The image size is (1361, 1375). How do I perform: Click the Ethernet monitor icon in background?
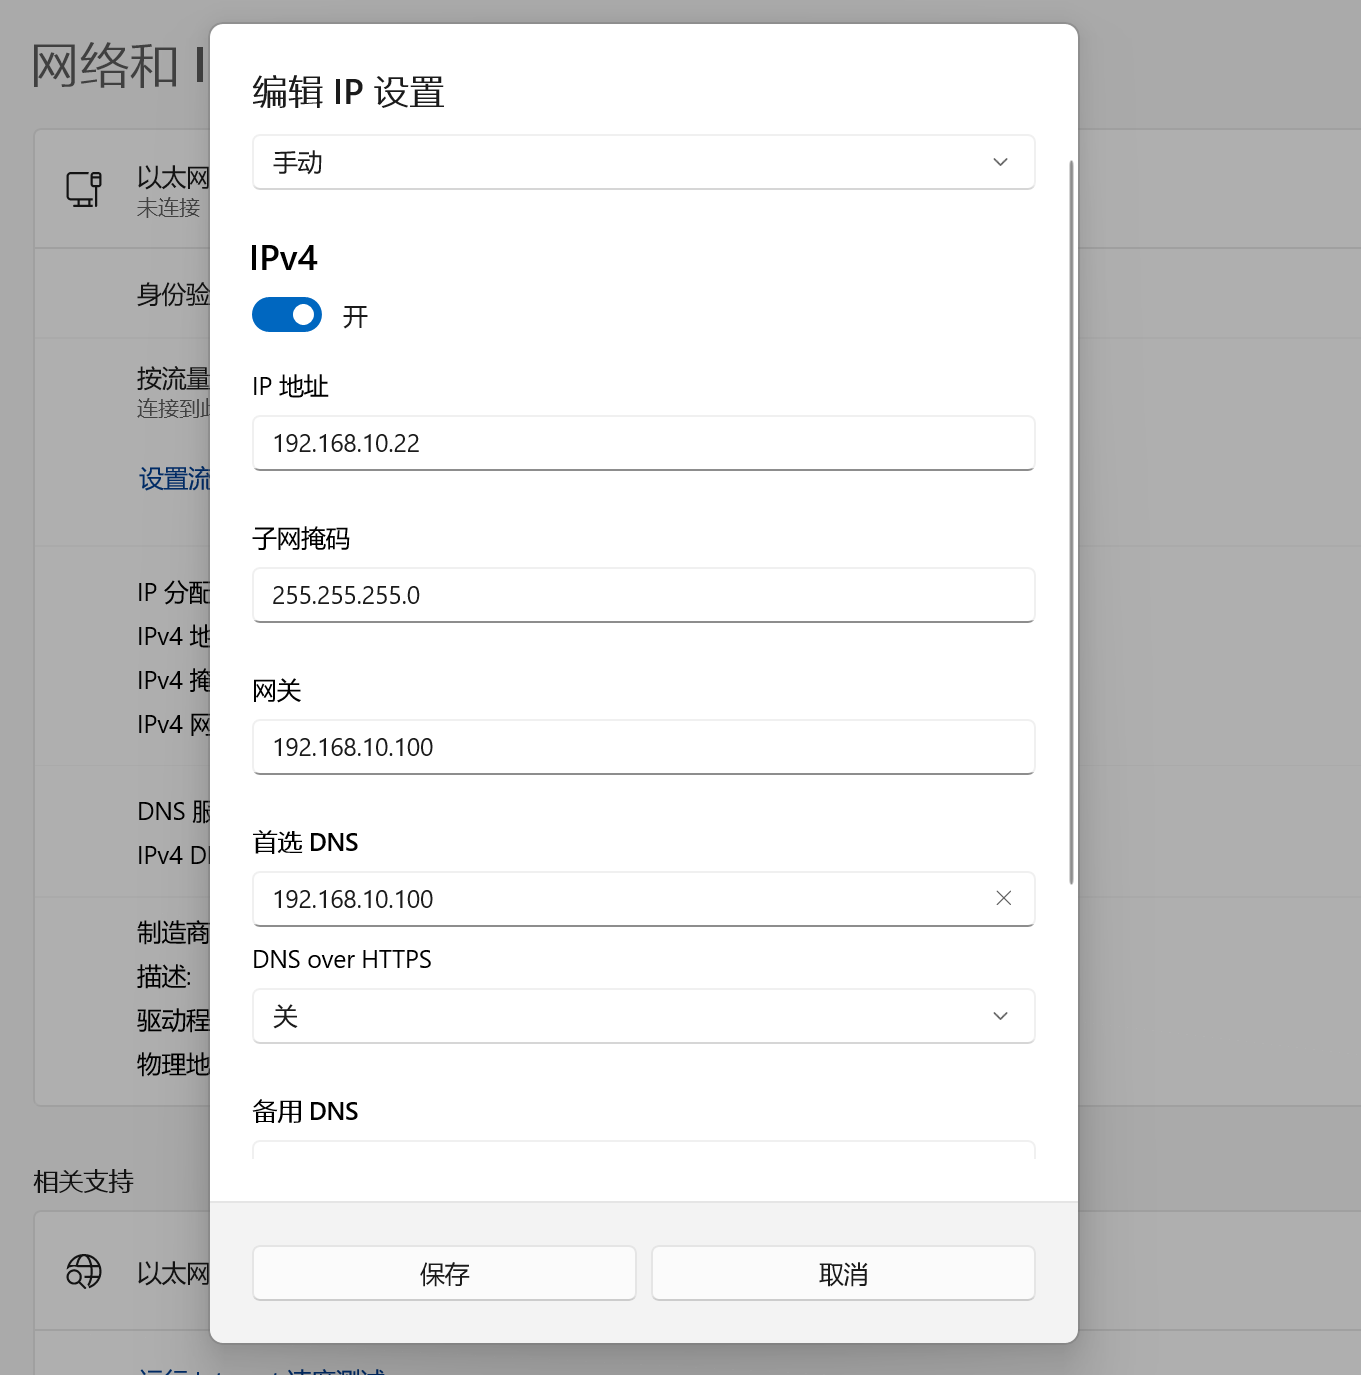click(84, 189)
